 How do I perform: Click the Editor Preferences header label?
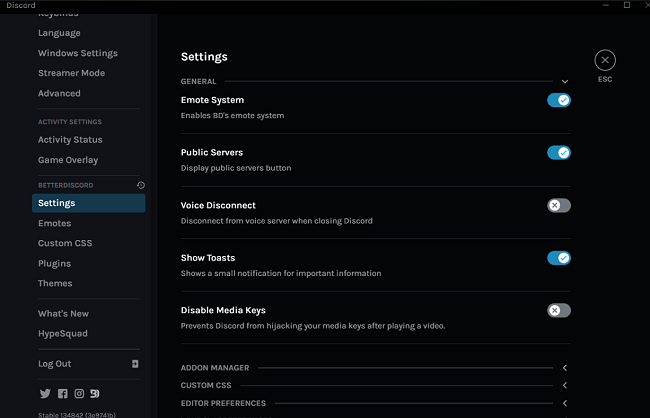(223, 403)
